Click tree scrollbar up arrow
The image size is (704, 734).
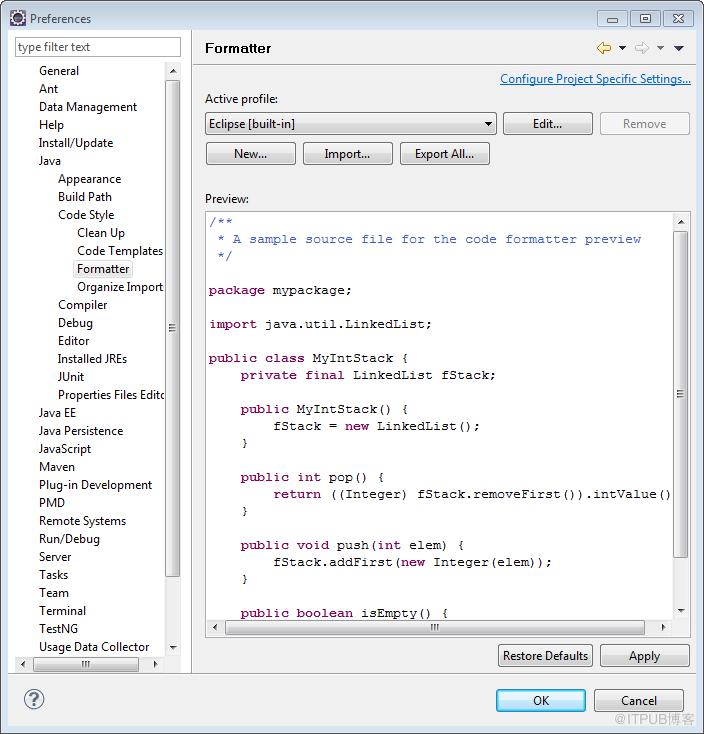(173, 71)
